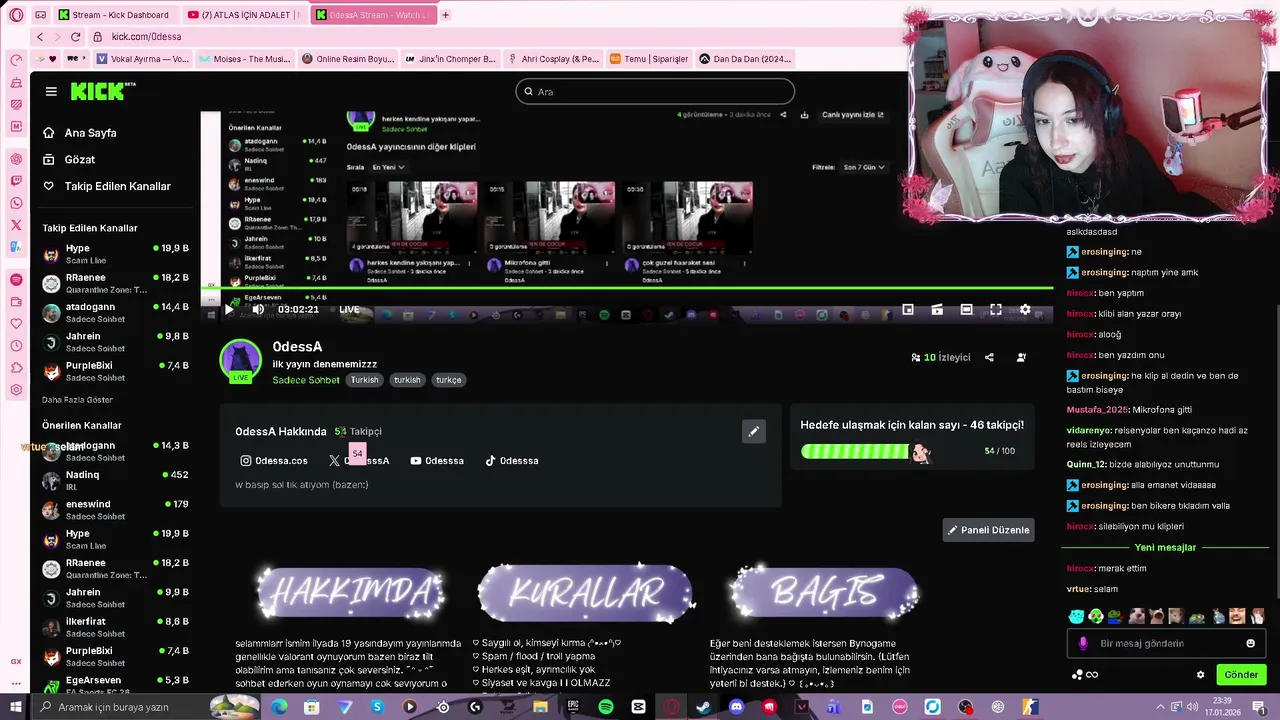Open Temu Siparişler bookmark
Viewport: 1280px width, 720px height.
coord(650,59)
